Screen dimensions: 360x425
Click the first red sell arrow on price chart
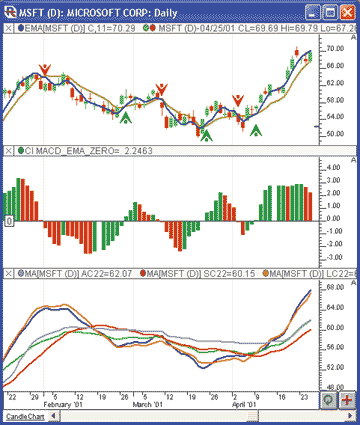(44, 69)
